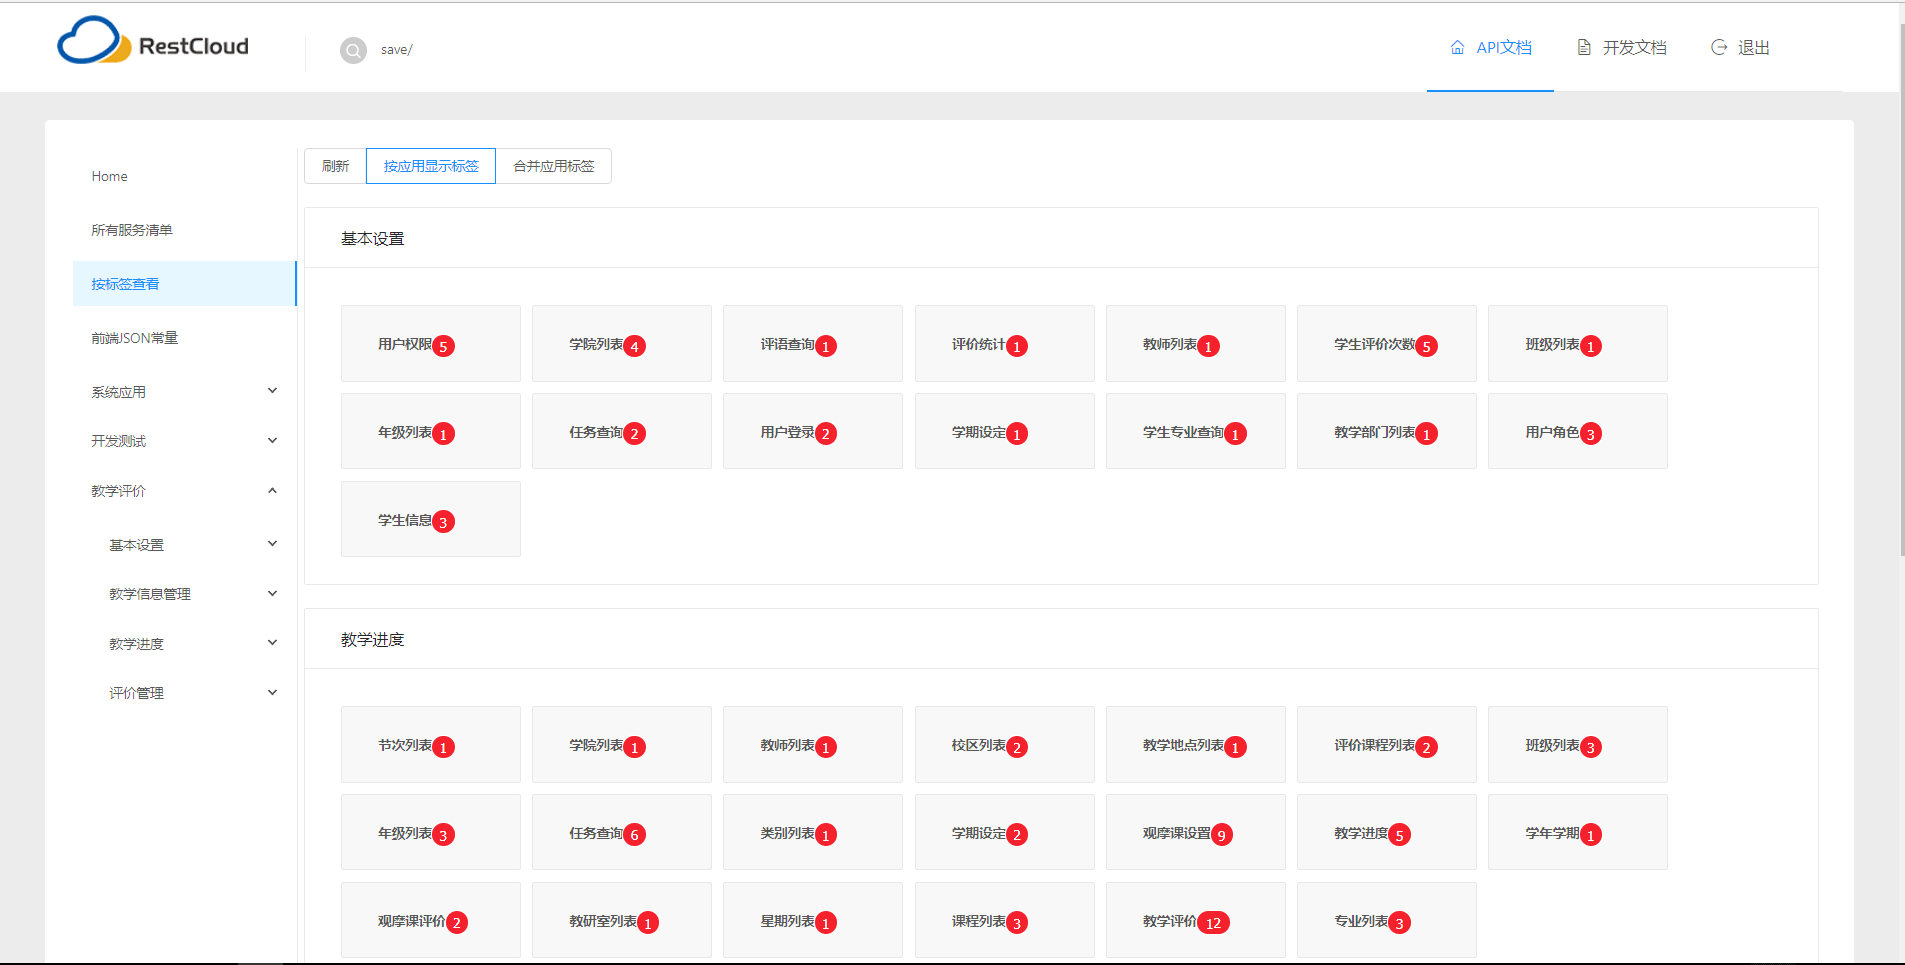This screenshot has height=965, width=1905.
Task: Open the 学生评价次数 tag card
Action: click(1387, 344)
